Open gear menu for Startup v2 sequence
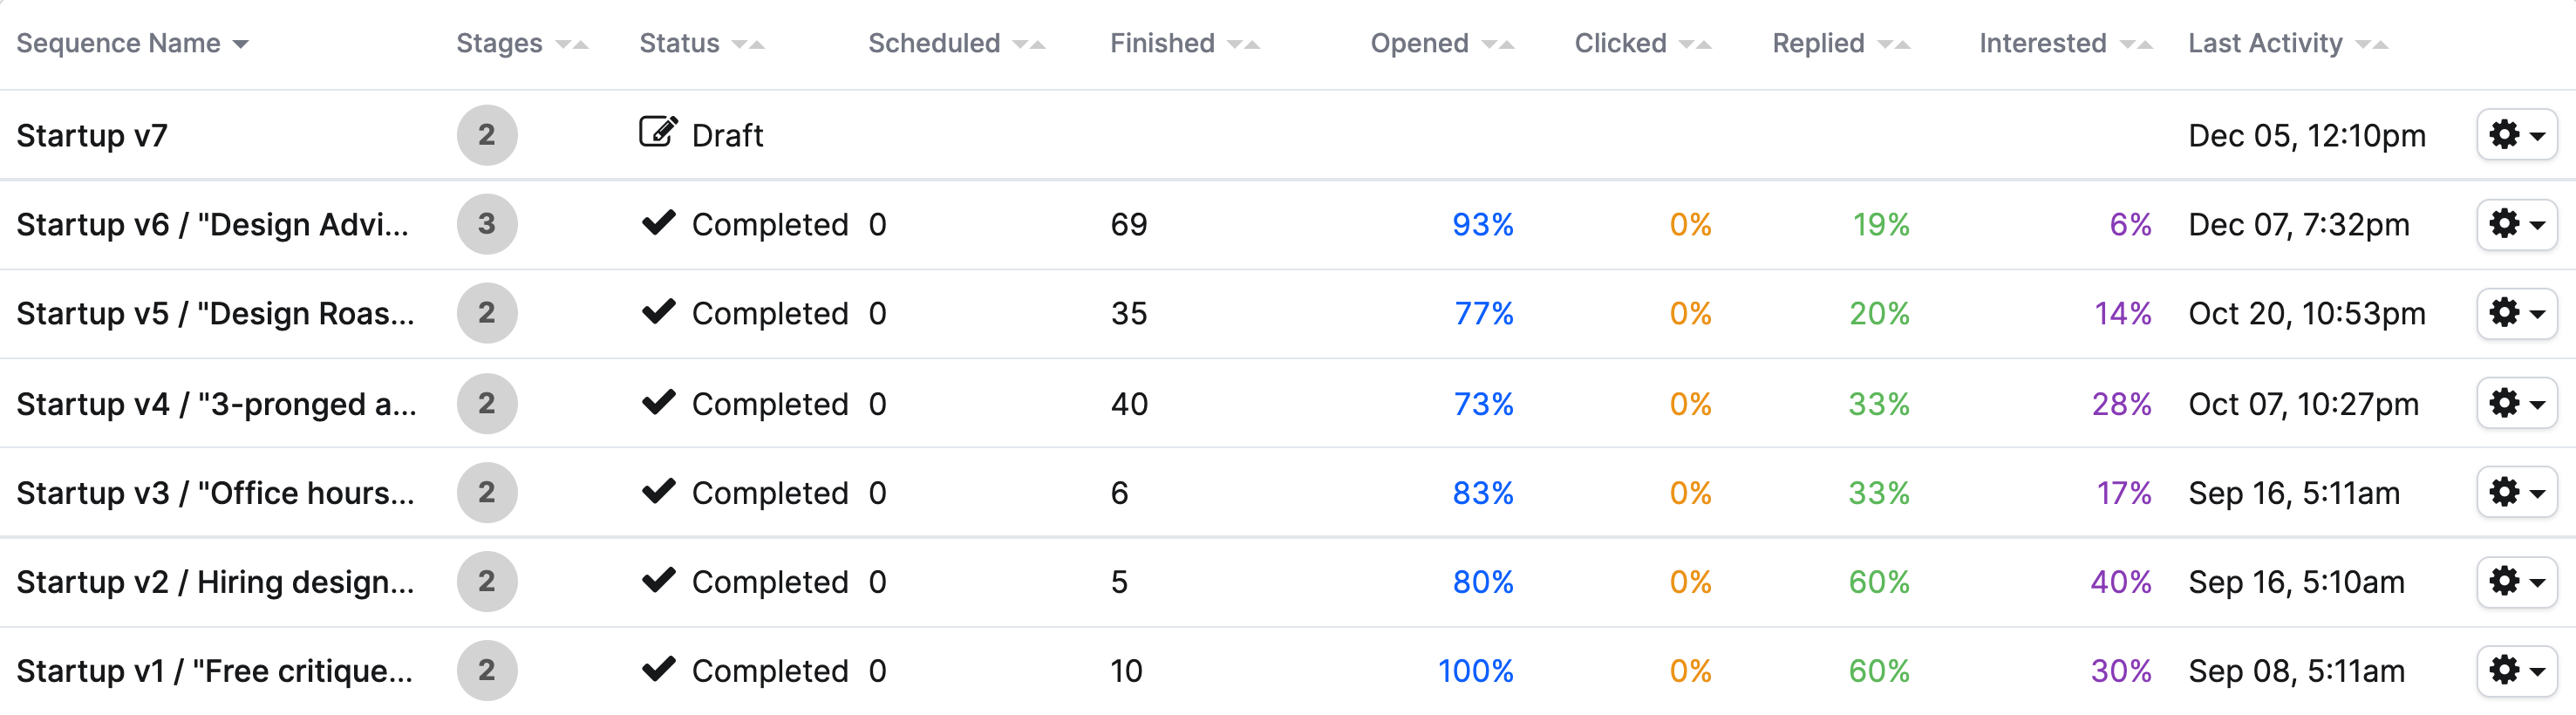2576x715 pixels. pyautogui.click(x=2516, y=581)
